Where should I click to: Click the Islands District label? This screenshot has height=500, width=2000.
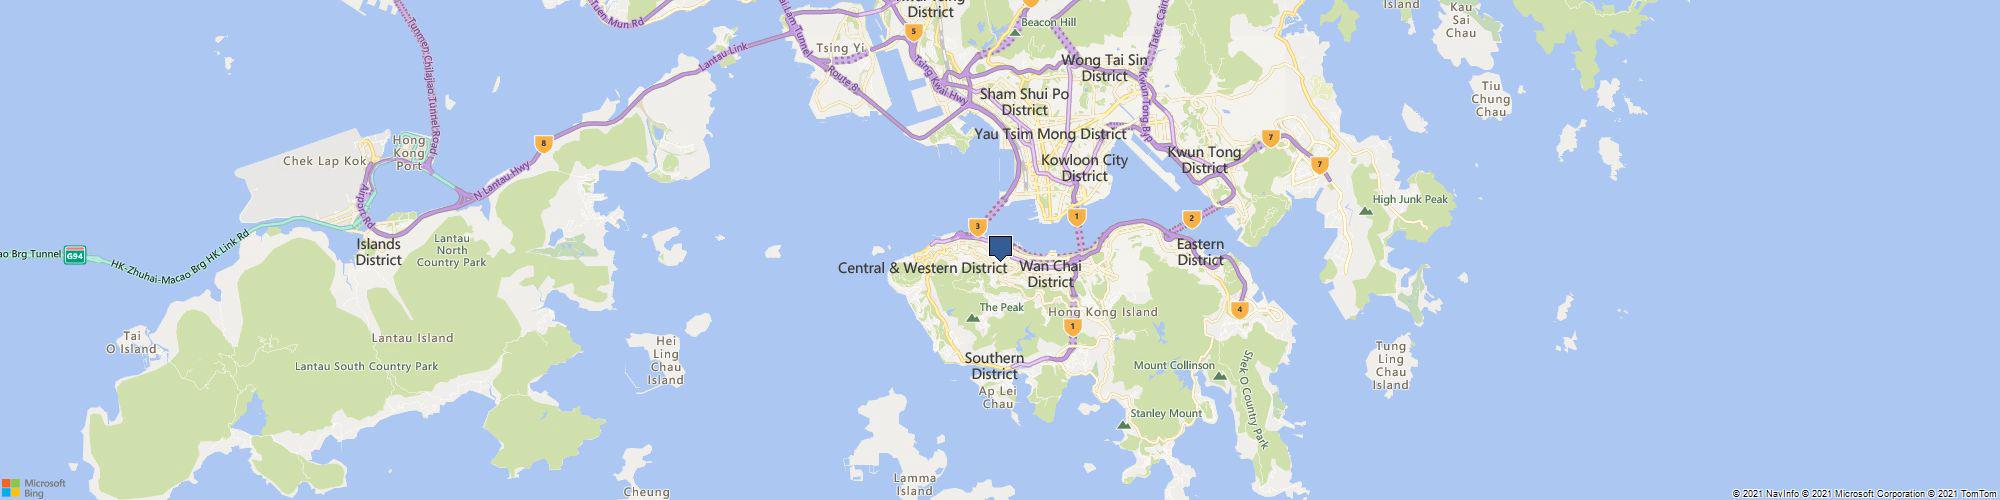[x=379, y=252]
